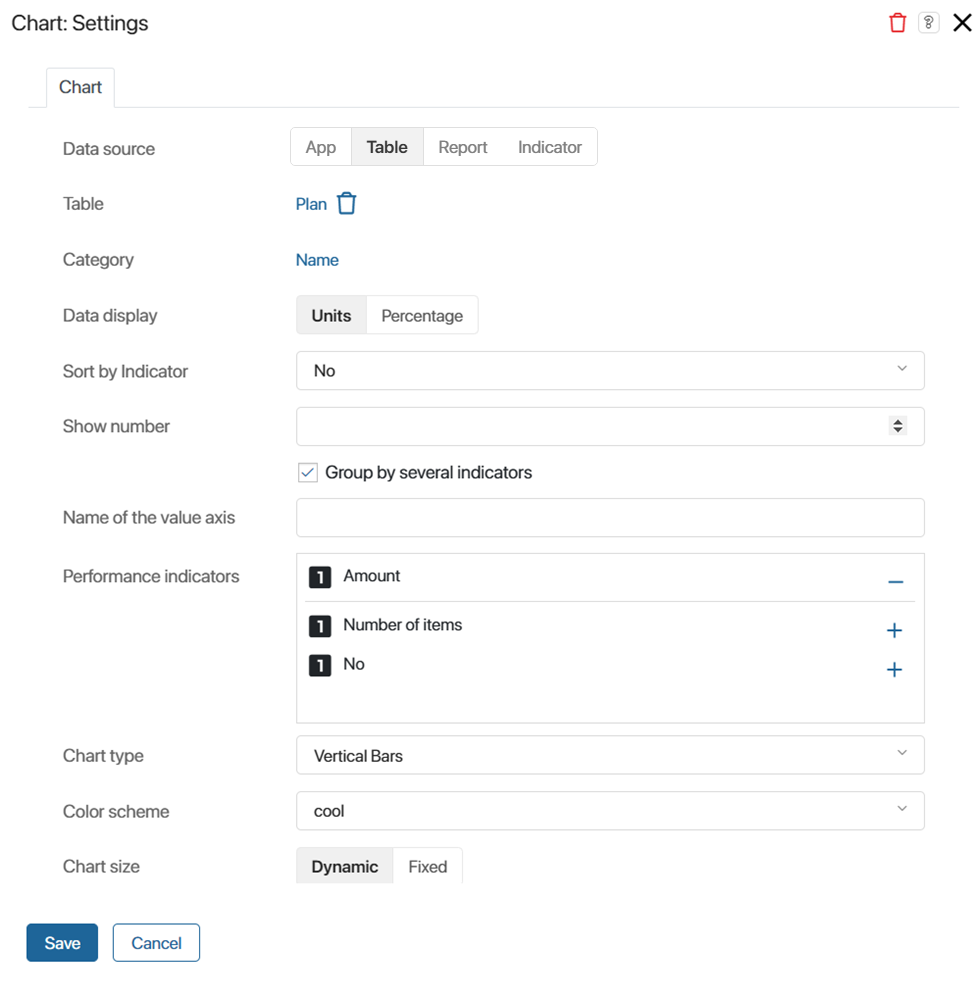Remove Amount indicator with minus icon
974x981 pixels.
click(x=895, y=582)
